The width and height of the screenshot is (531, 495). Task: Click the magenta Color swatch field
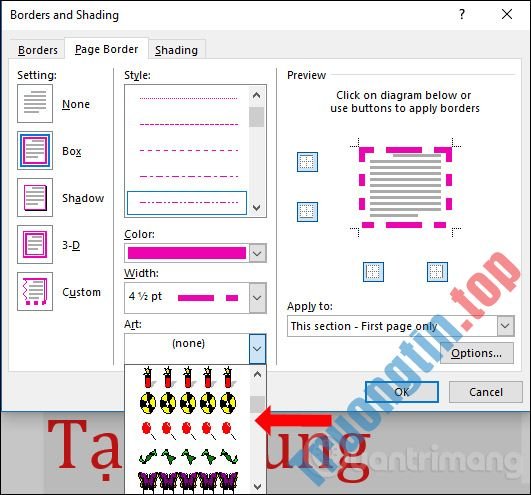pyautogui.click(x=187, y=253)
